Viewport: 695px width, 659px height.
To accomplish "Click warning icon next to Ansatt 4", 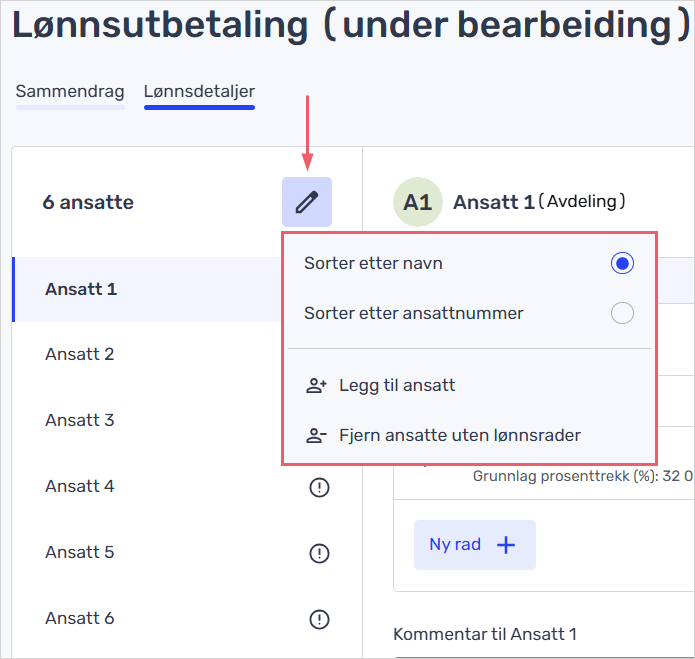I will tap(319, 487).
